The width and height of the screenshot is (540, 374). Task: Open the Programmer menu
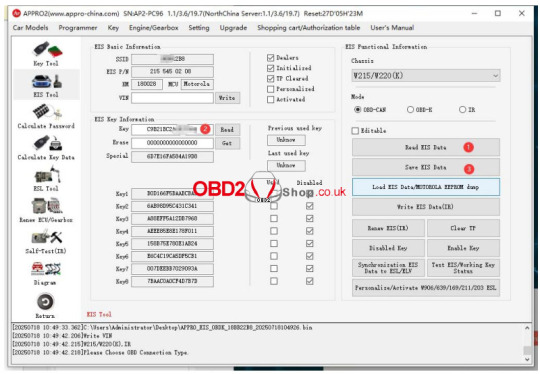(78, 28)
